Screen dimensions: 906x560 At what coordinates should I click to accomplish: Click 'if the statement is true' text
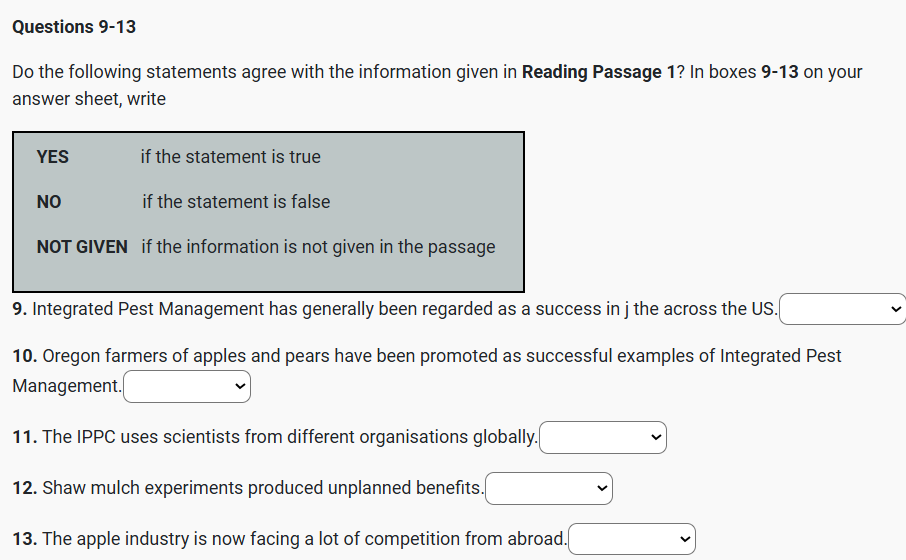[x=230, y=157]
